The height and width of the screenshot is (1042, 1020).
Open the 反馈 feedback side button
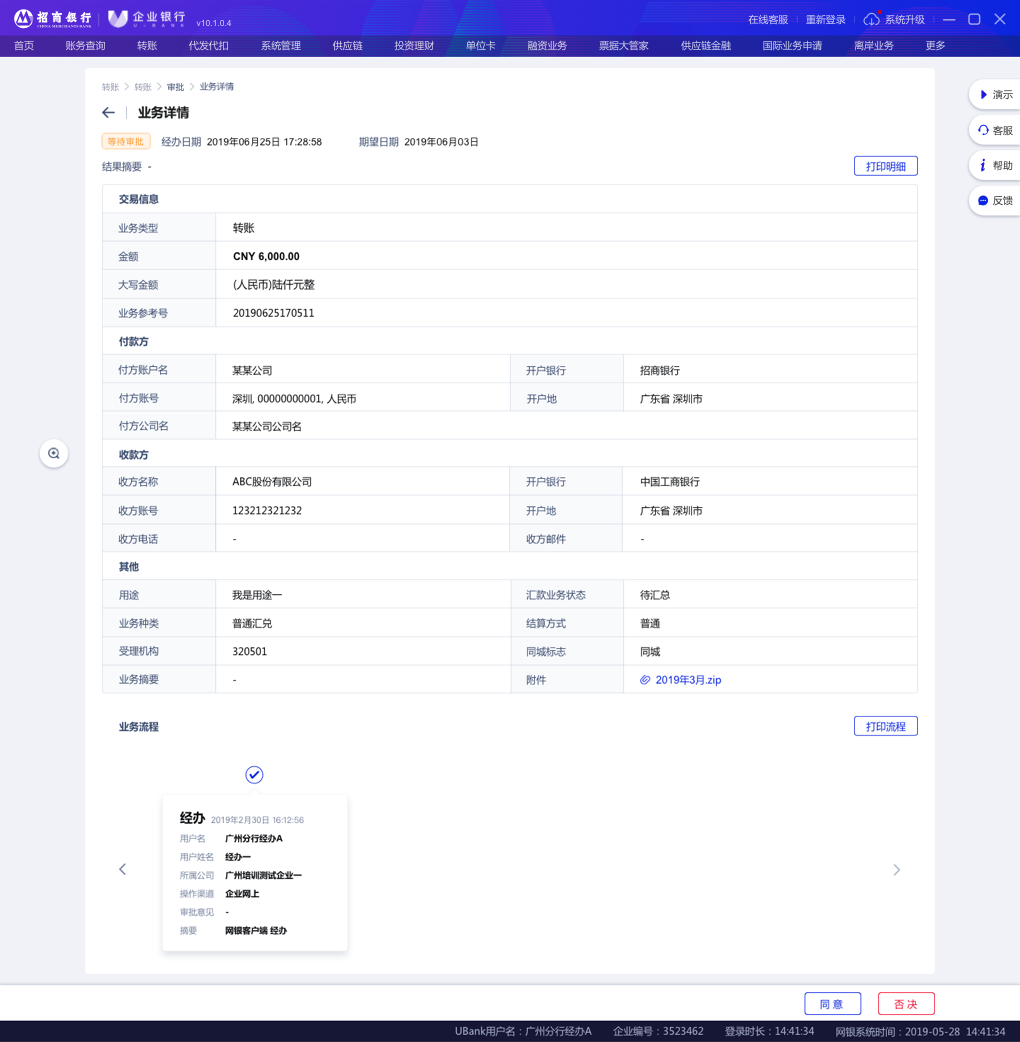[x=995, y=201]
